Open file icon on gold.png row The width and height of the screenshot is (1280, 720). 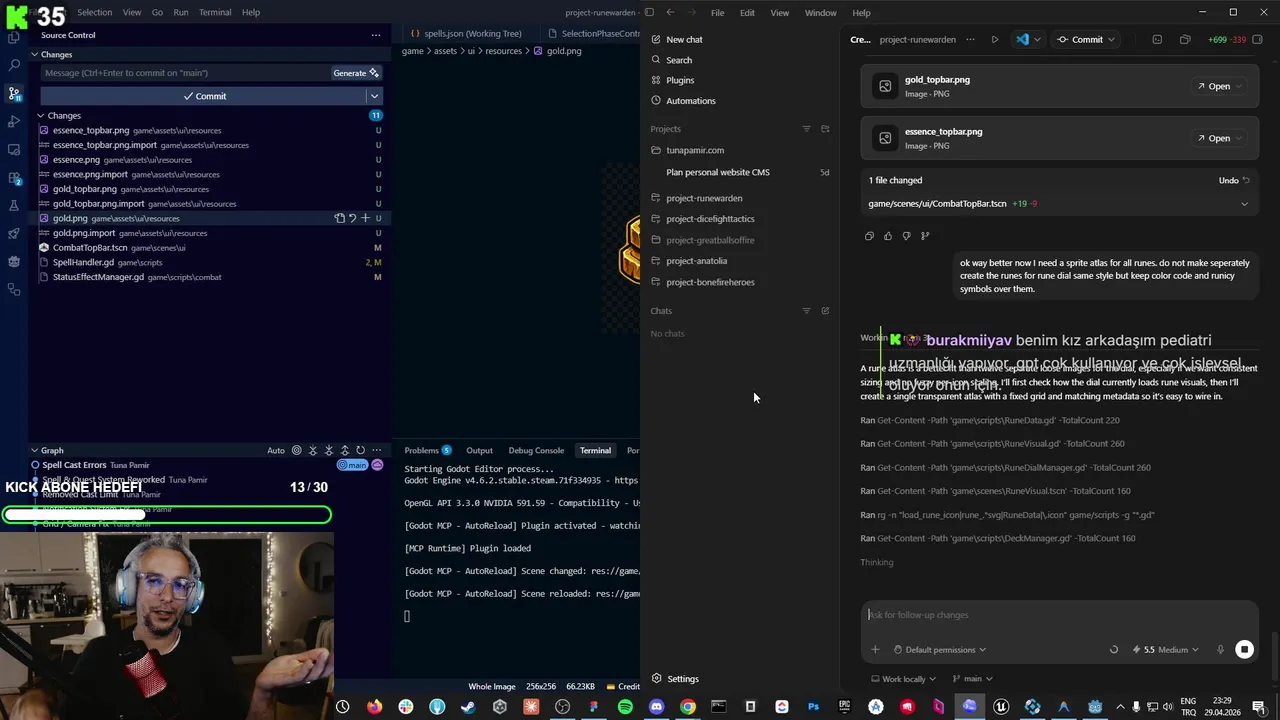pyautogui.click(x=340, y=218)
